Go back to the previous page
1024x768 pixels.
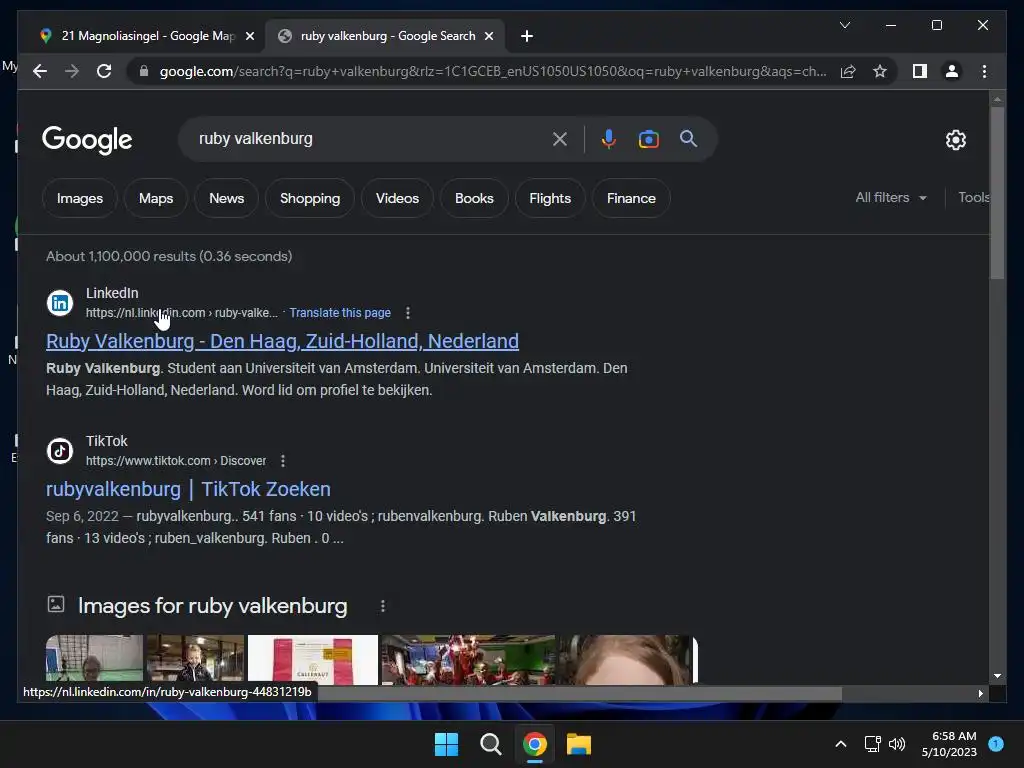(x=40, y=71)
